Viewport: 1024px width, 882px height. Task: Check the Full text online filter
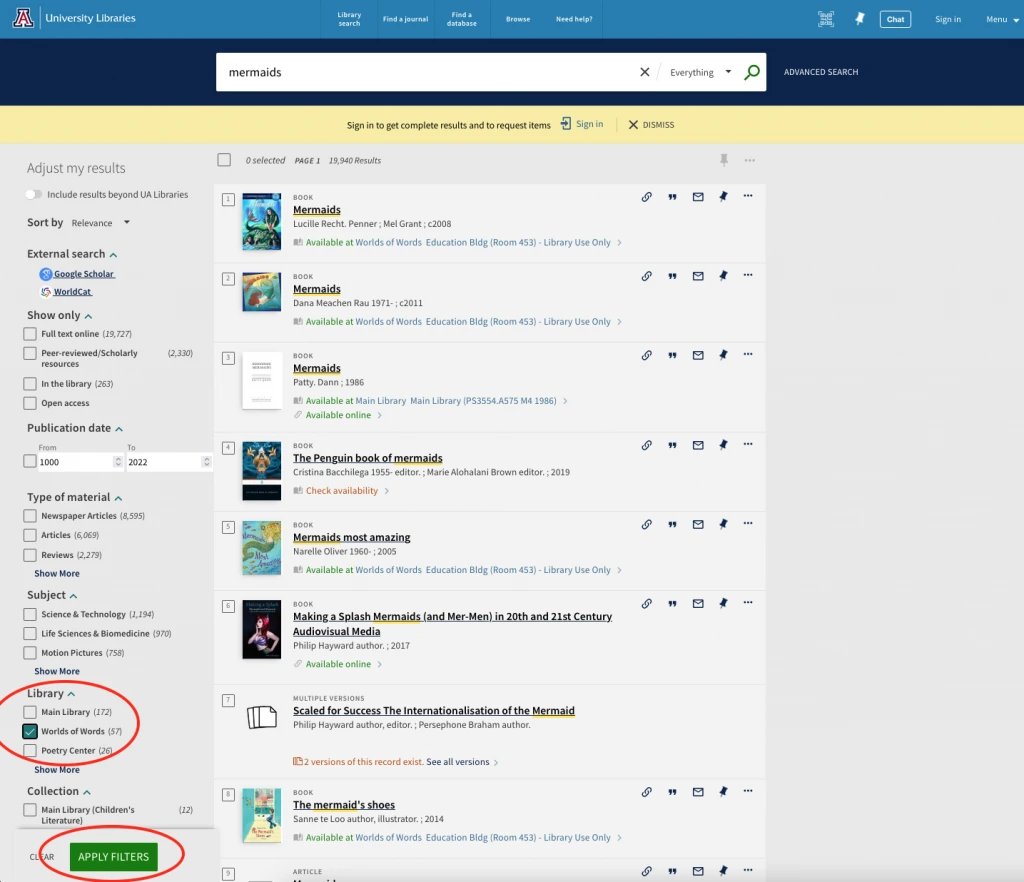(30, 334)
